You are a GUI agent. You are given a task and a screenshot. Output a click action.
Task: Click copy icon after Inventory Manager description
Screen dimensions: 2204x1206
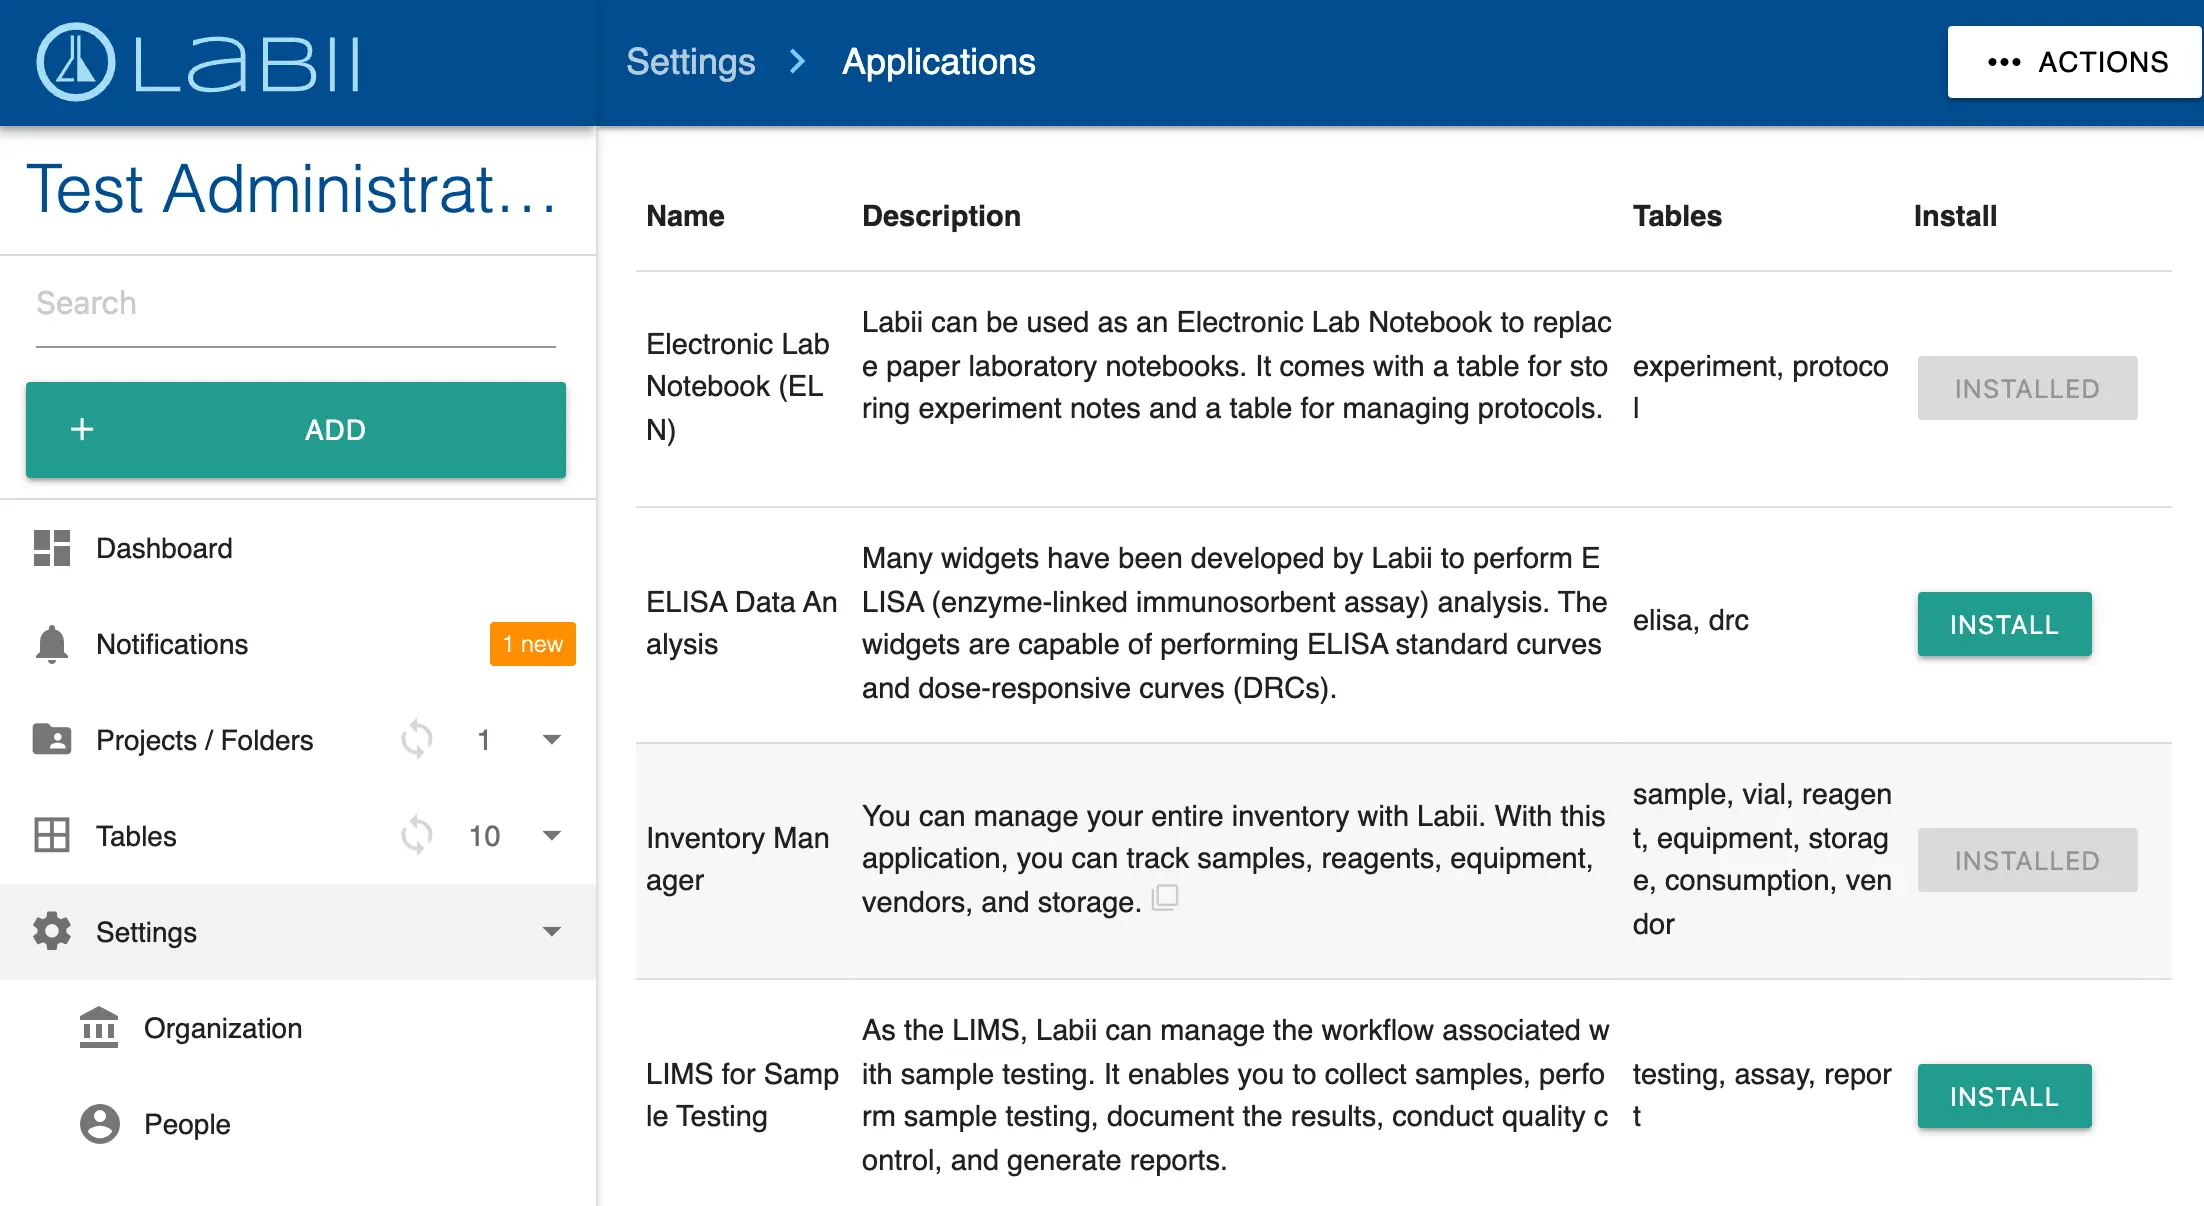[x=1165, y=897]
